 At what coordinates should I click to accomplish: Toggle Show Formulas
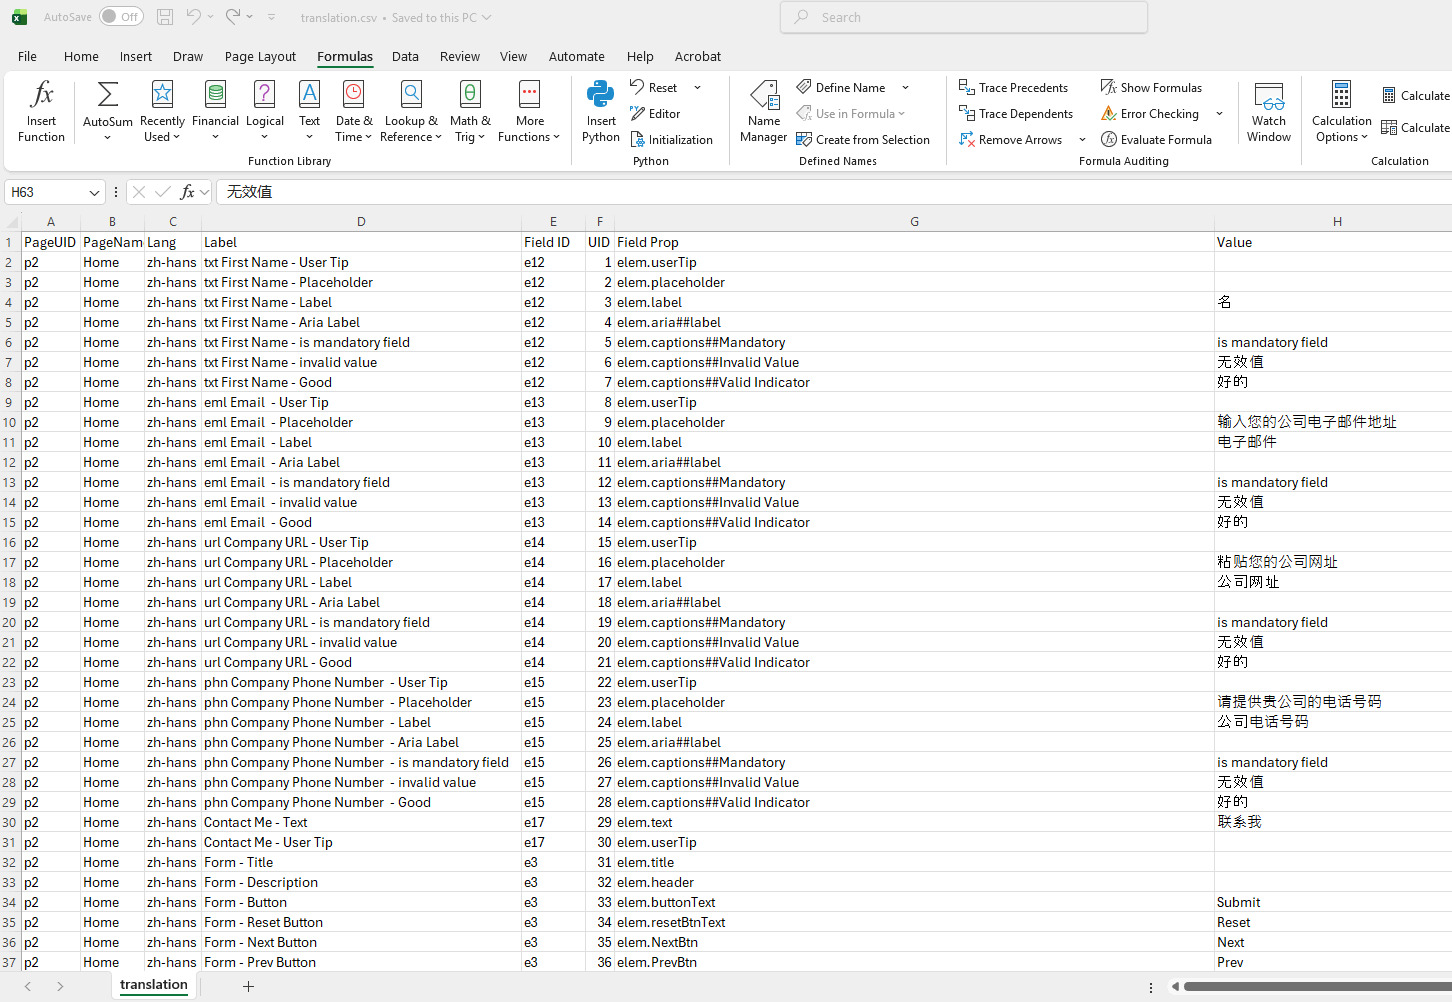tap(1151, 88)
